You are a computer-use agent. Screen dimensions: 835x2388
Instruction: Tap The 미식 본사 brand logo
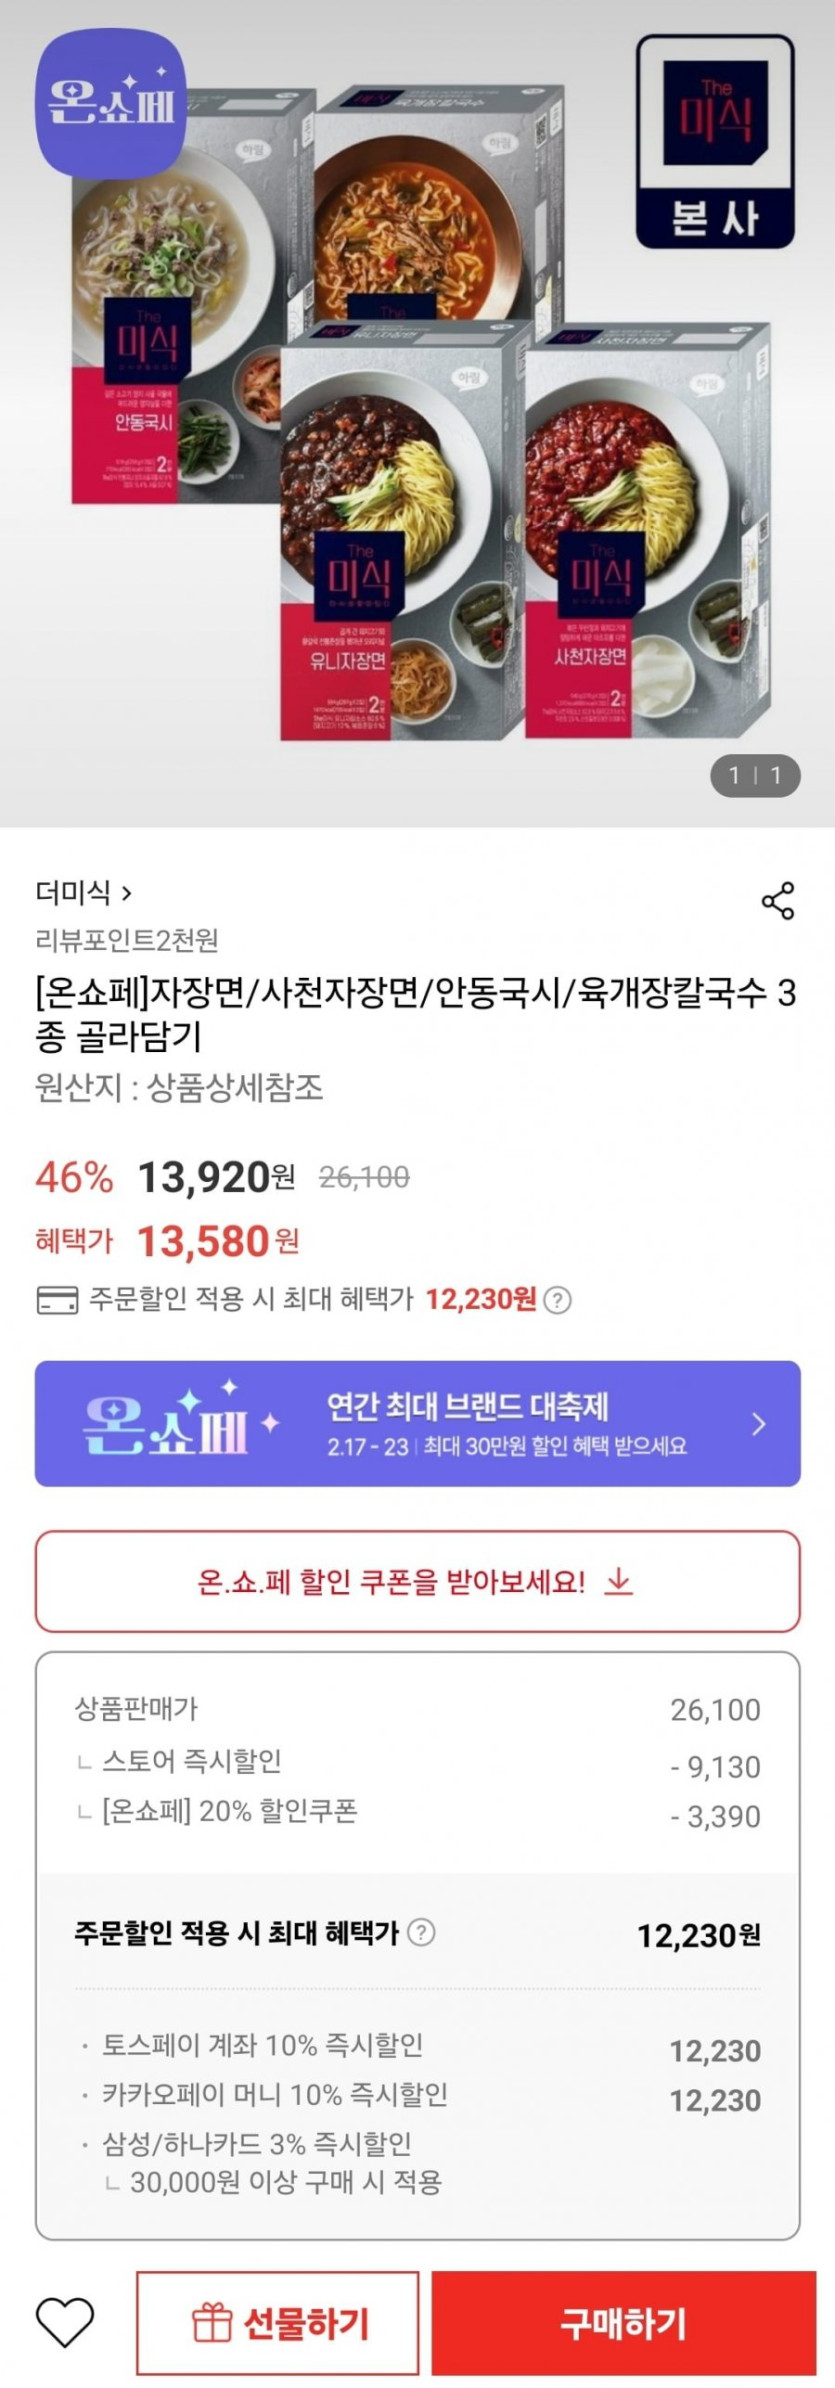click(715, 142)
